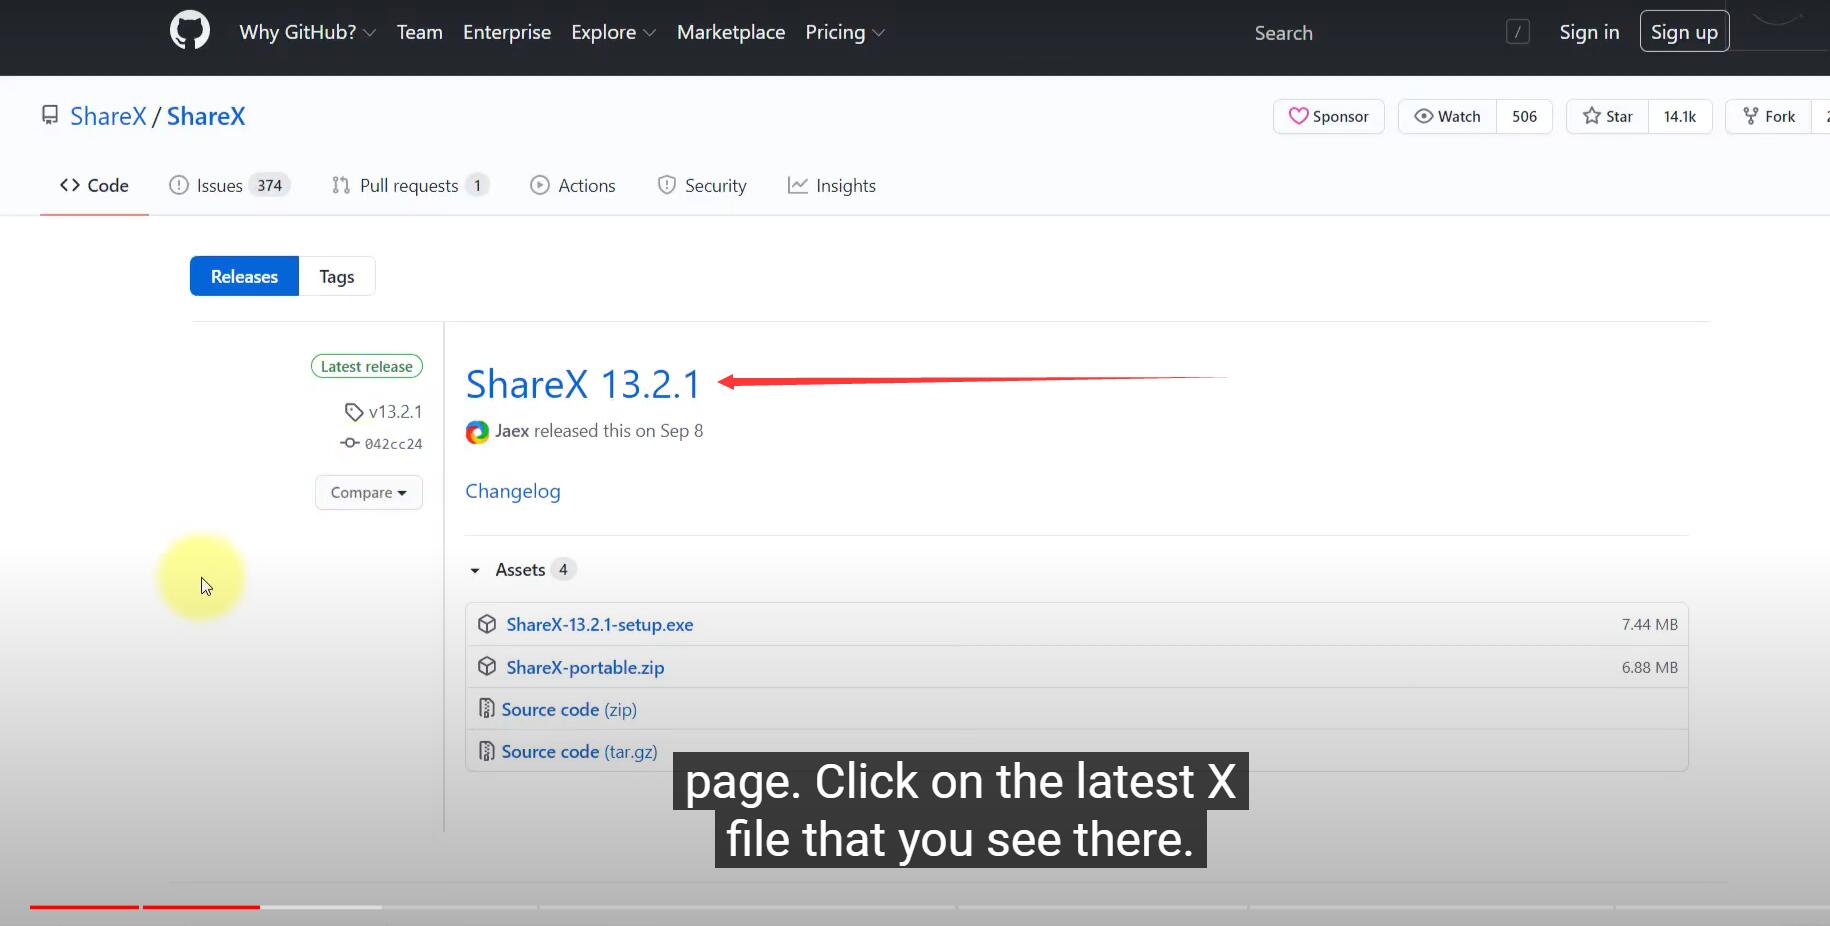The width and height of the screenshot is (1830, 926).
Task: Open the Enterprise page link
Action: (x=507, y=32)
